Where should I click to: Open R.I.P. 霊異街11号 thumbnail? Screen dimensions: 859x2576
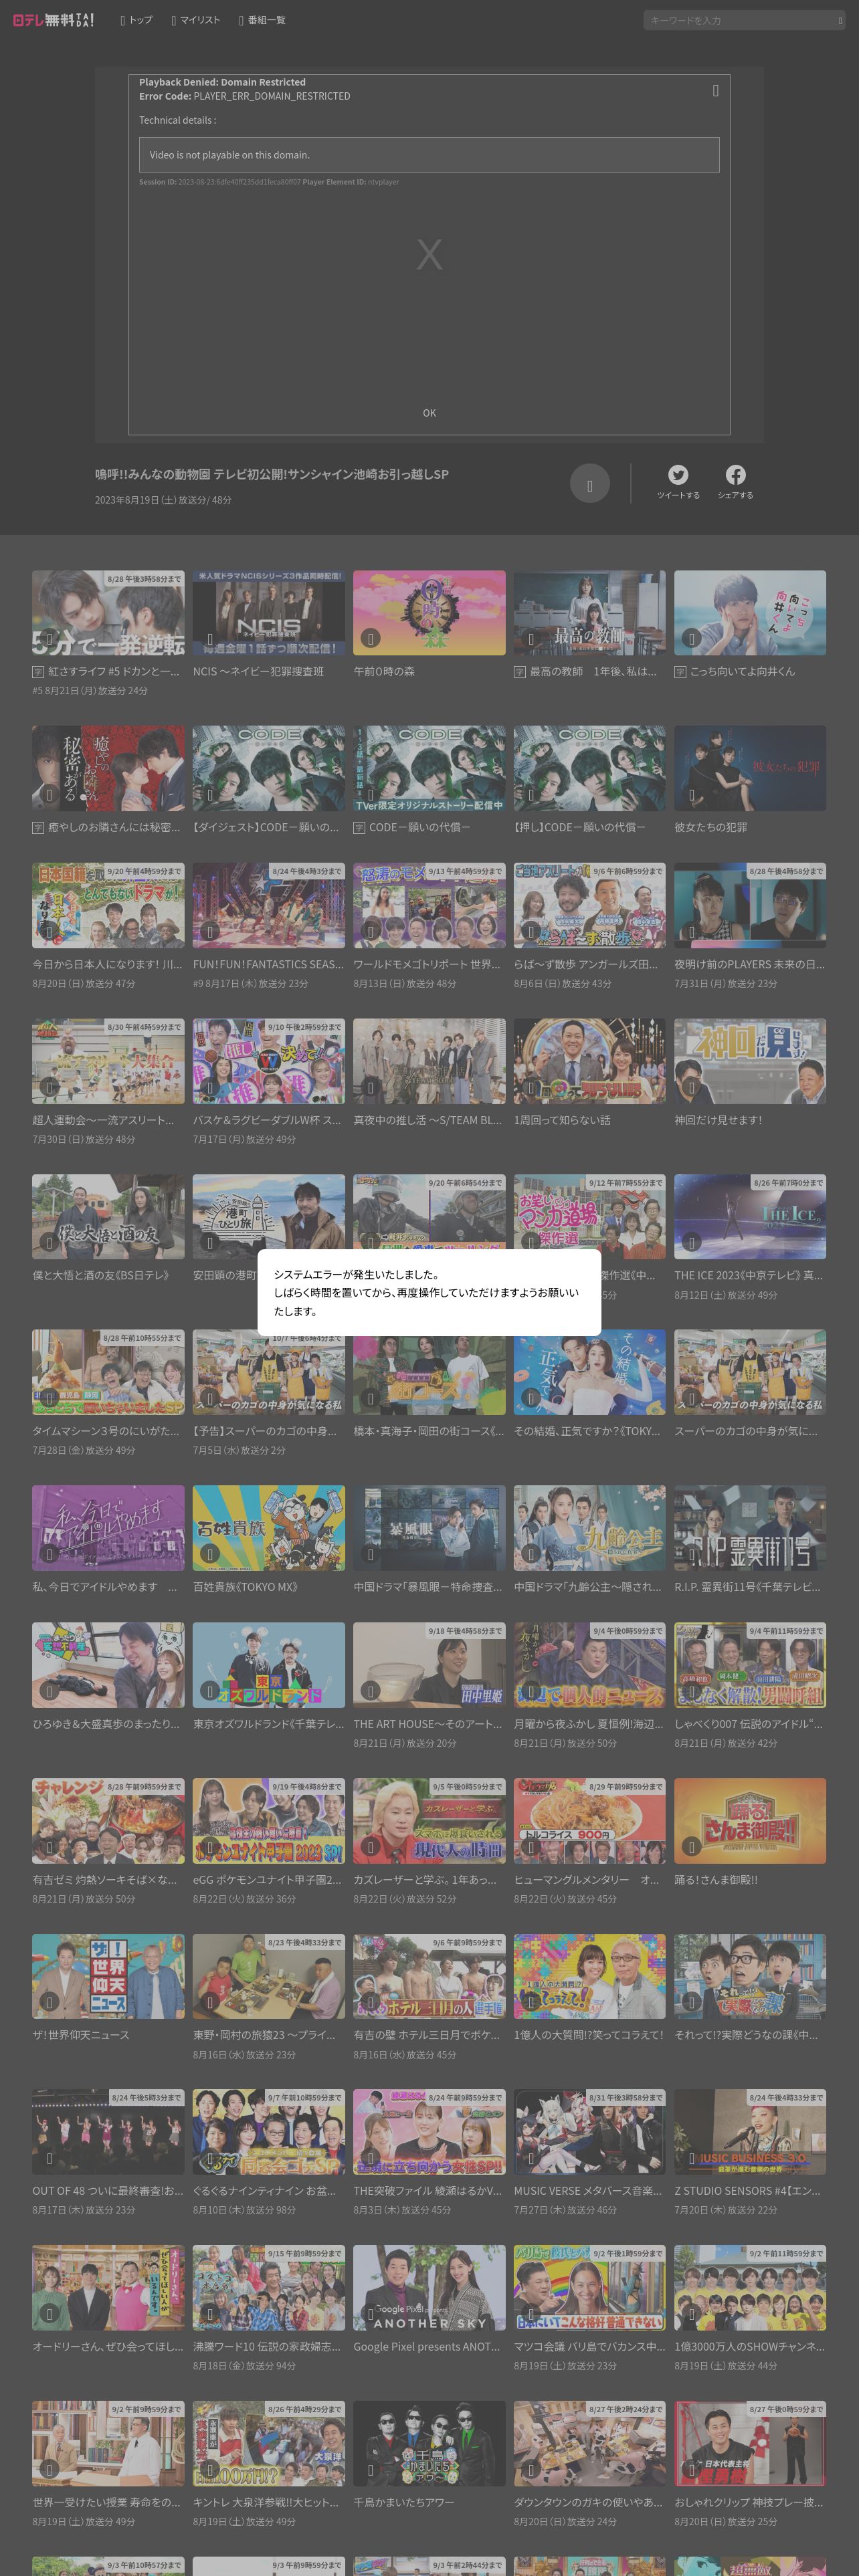tap(750, 1528)
